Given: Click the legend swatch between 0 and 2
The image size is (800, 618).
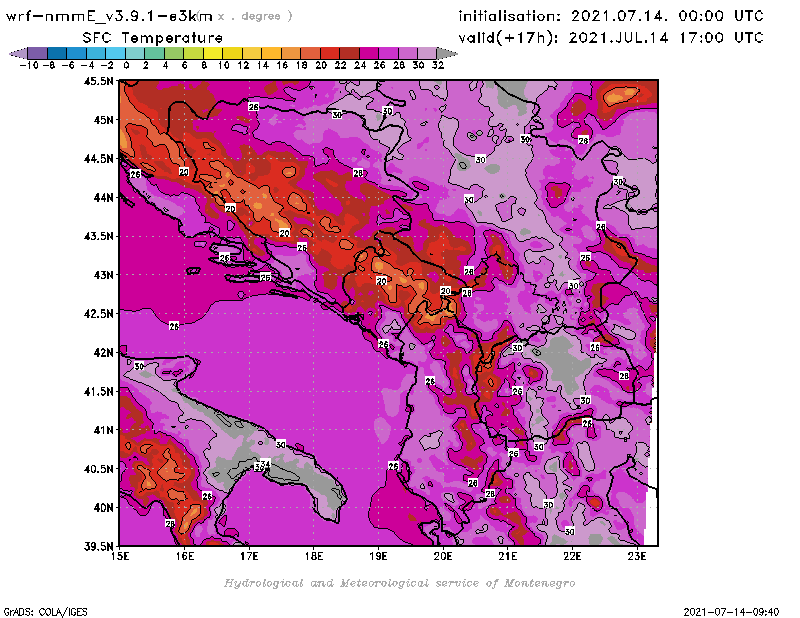Looking at the screenshot, I should pos(135,54).
